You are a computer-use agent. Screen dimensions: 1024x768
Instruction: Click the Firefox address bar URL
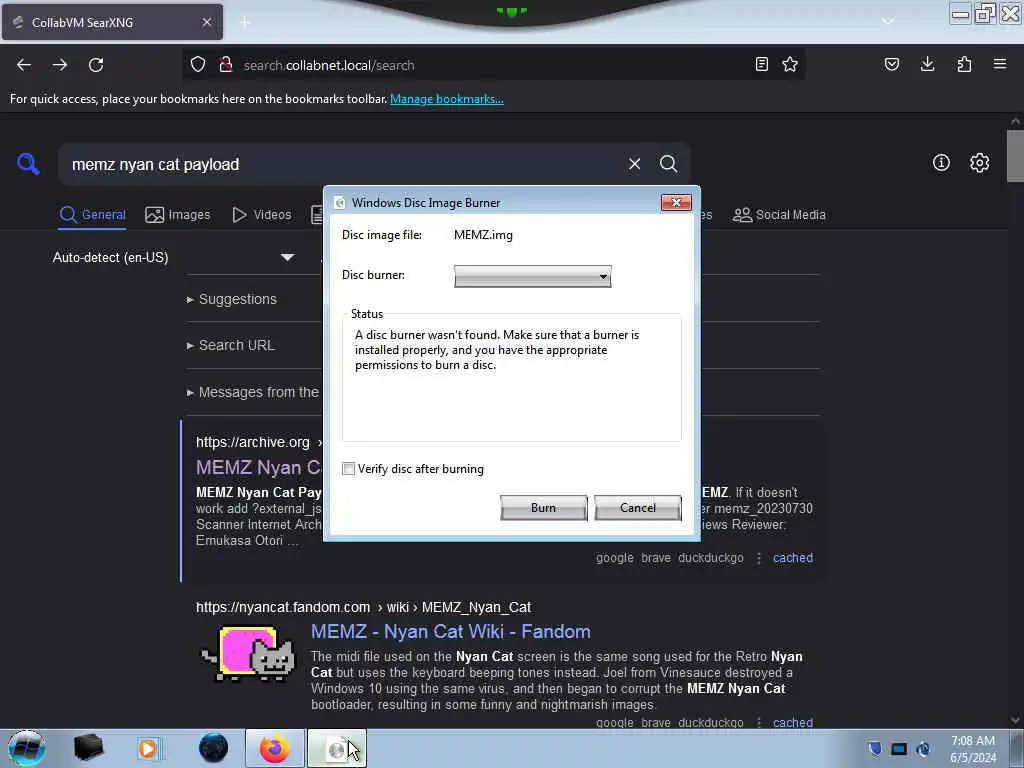pos(328,65)
